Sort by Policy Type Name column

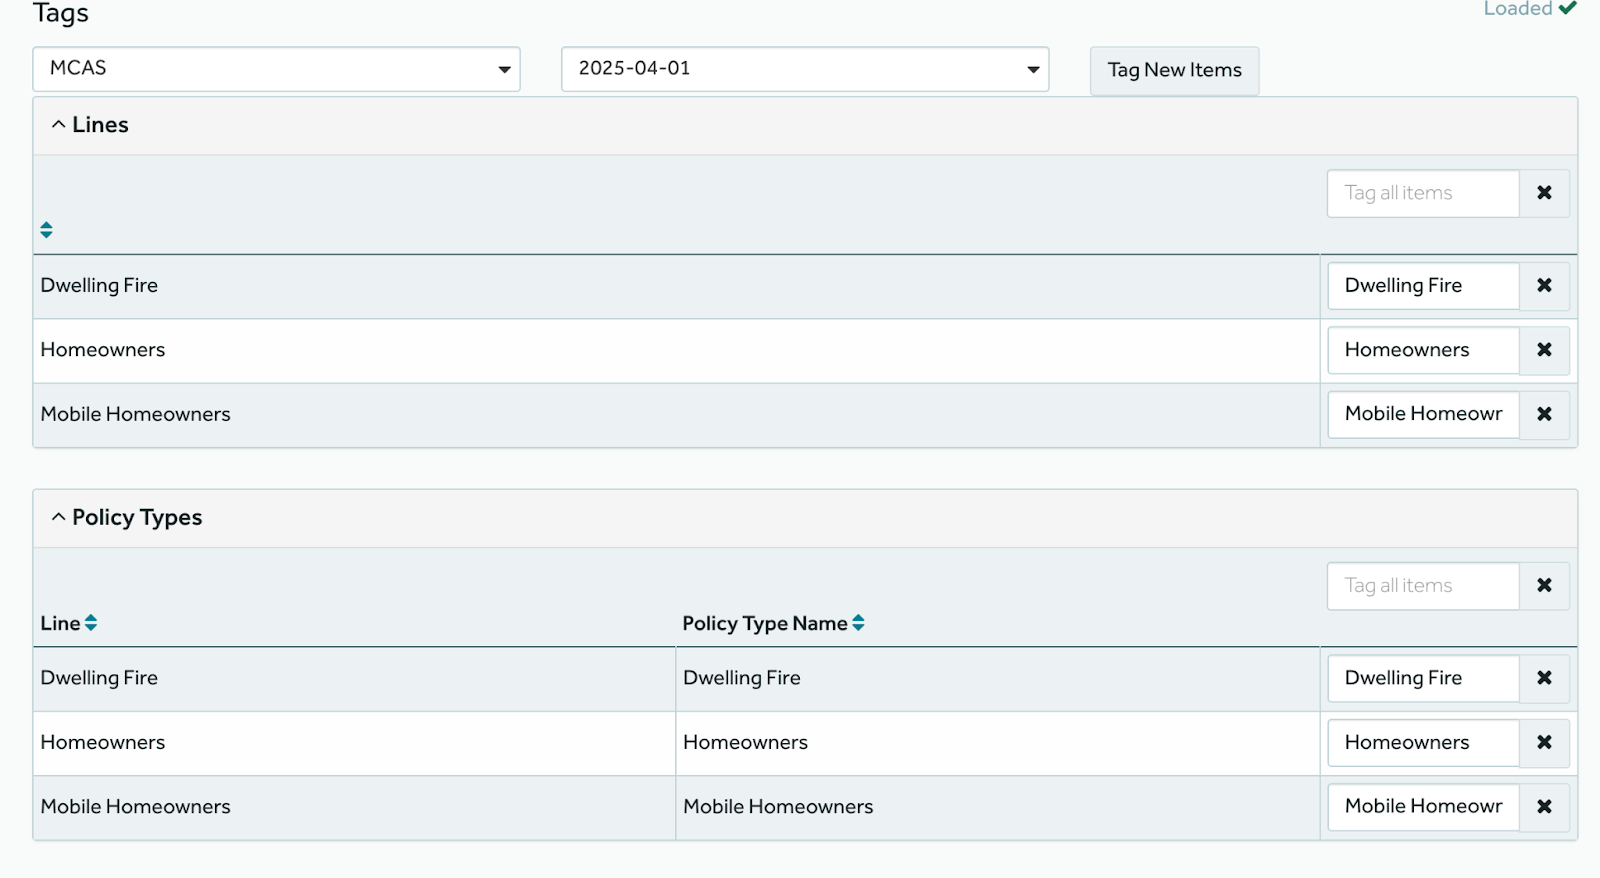tap(858, 623)
